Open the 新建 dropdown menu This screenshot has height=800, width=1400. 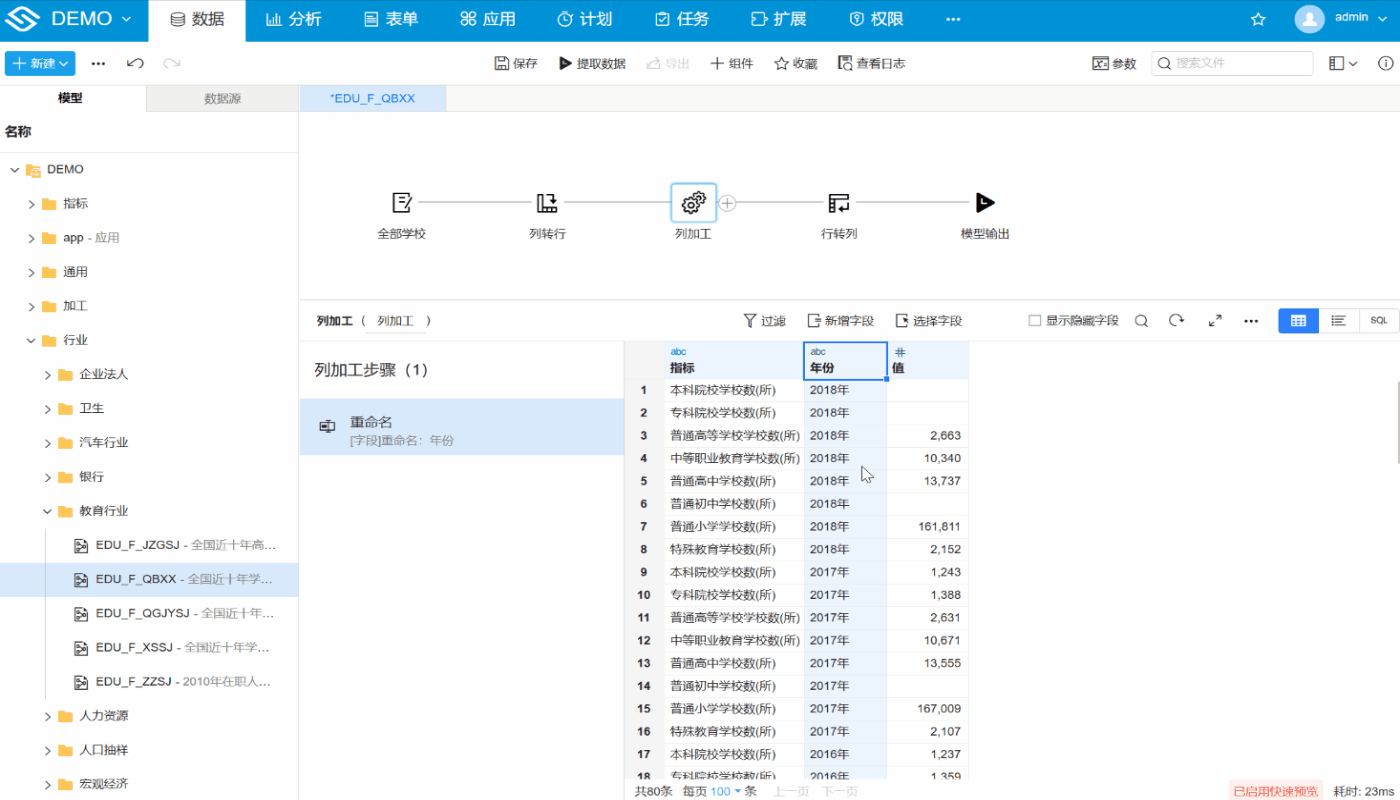39,62
